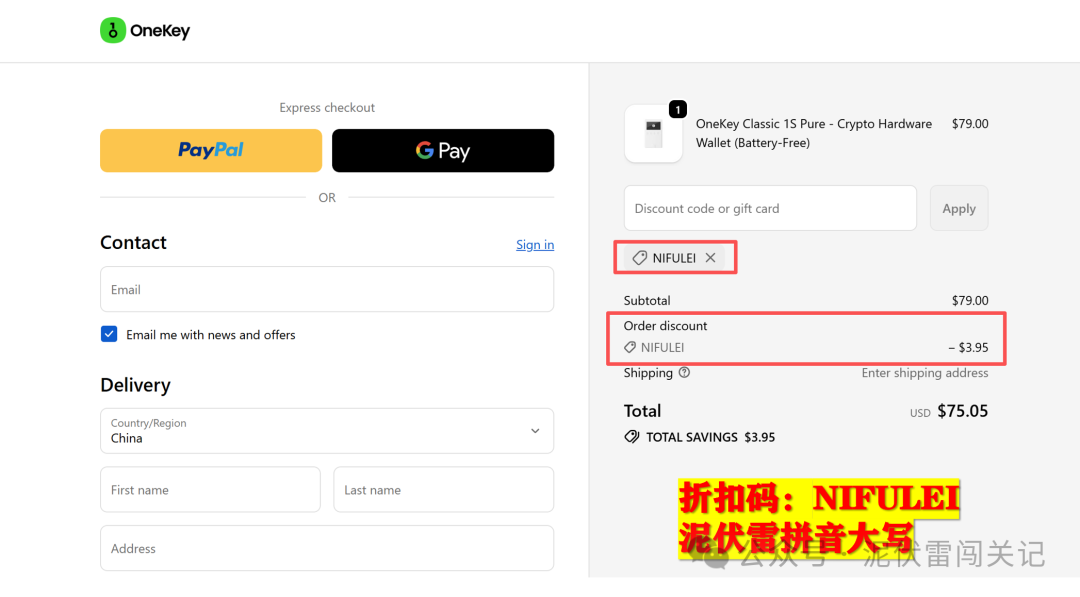Click the product name OneKey Classic 1S Pure
The height and width of the screenshot is (597, 1080).
[813, 133]
